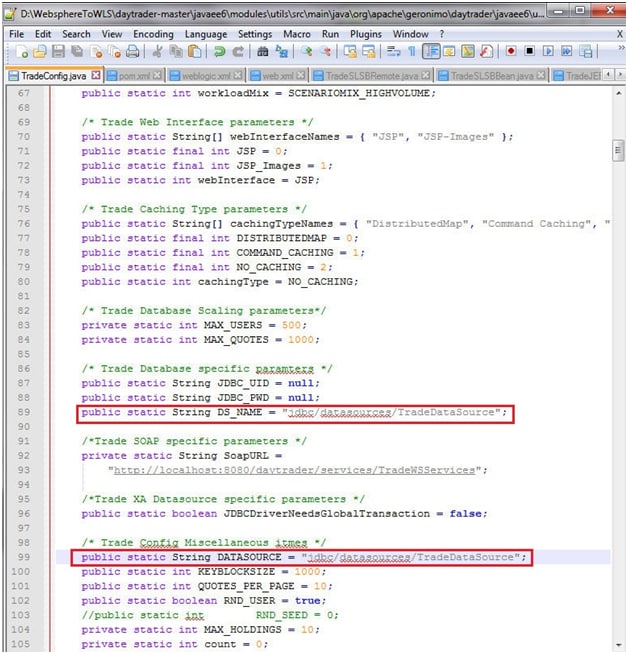Zoom out using the toolbar magnifier icon
The image size is (628, 654).
[326, 51]
